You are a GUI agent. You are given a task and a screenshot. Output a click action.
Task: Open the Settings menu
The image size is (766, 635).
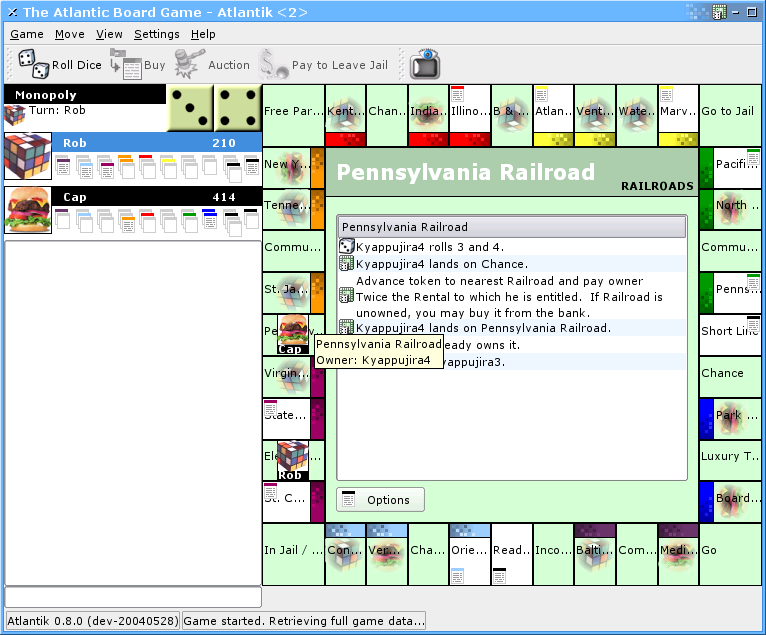pos(157,34)
